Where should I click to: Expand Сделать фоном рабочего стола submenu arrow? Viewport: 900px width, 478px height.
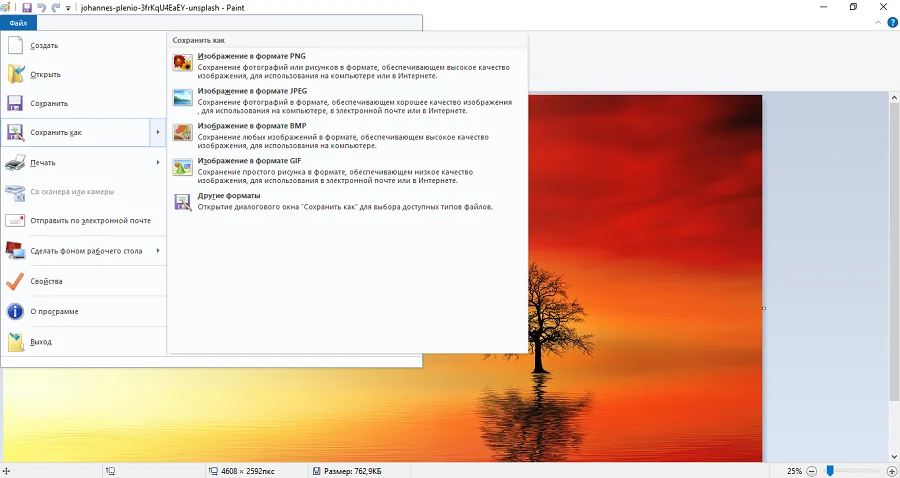[x=158, y=251]
